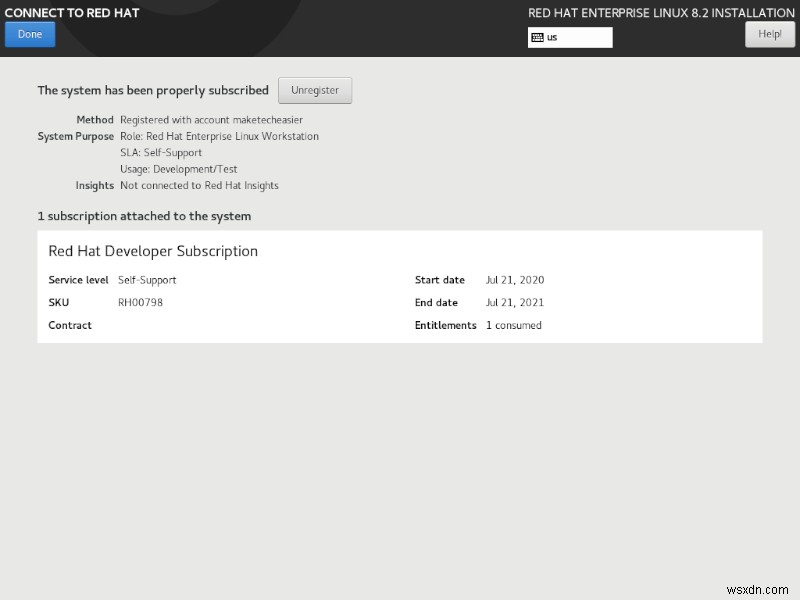Image resolution: width=800 pixels, height=600 pixels.
Task: Click the keyboard layout icon
Action: coord(539,37)
